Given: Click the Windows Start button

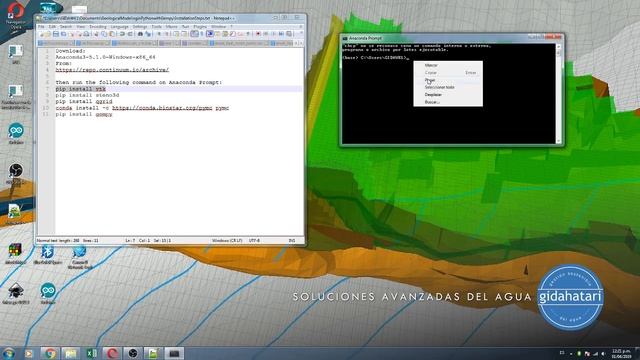Looking at the screenshot, I should pyautogui.click(x=8, y=353).
